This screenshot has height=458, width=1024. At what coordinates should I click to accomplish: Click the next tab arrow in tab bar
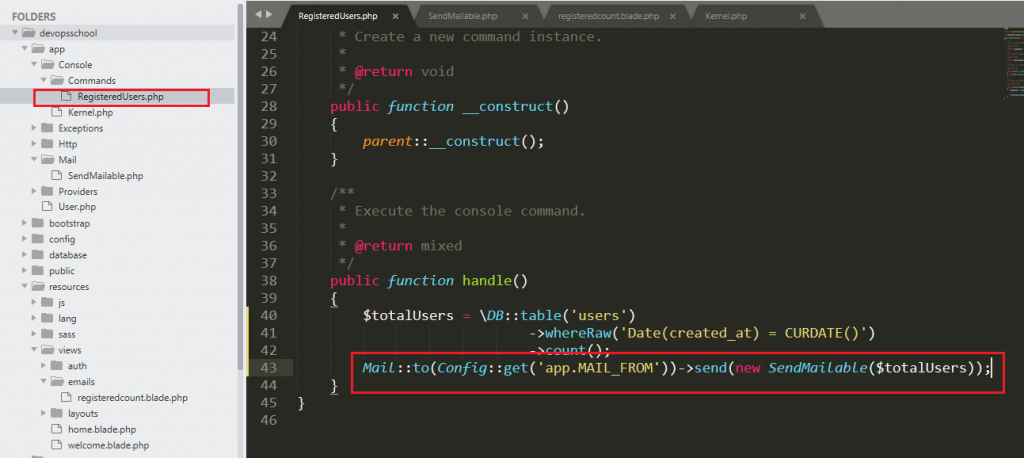(268, 15)
